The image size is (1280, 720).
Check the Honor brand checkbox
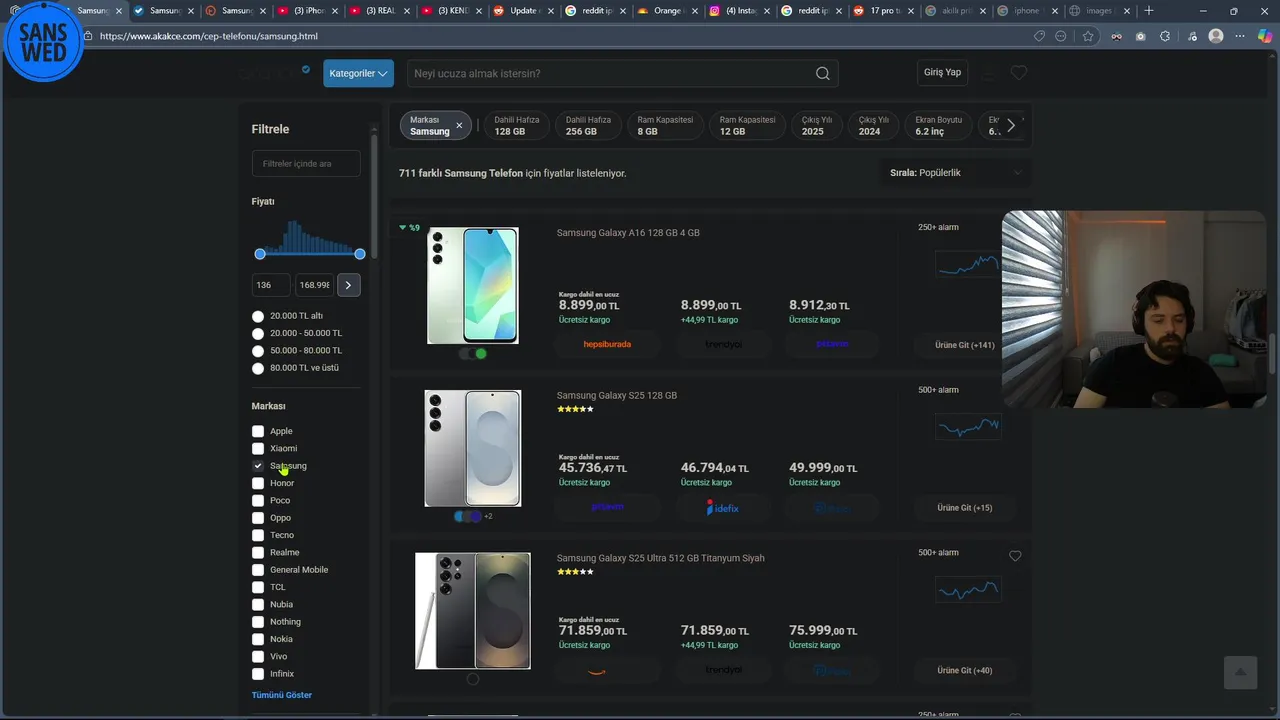(x=258, y=483)
